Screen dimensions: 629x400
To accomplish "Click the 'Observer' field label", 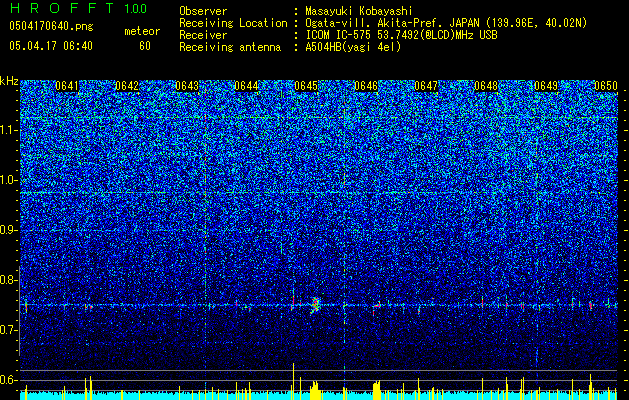I will [203, 11].
